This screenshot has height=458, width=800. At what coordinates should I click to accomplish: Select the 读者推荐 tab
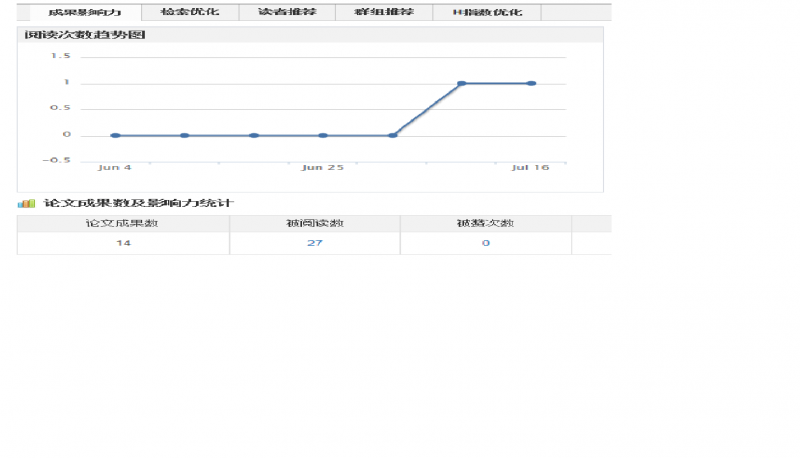pyautogui.click(x=287, y=12)
